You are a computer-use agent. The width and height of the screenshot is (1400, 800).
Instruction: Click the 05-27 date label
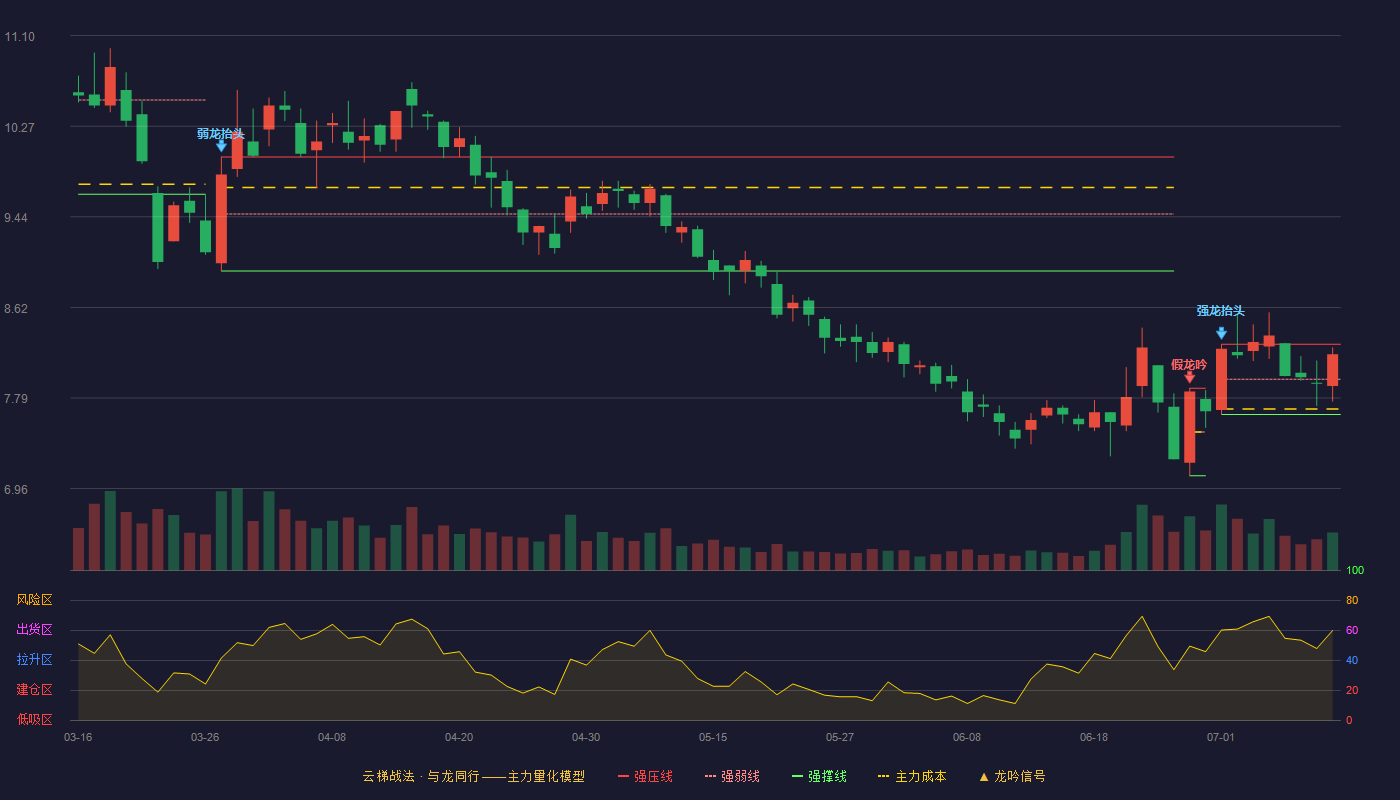(x=840, y=737)
